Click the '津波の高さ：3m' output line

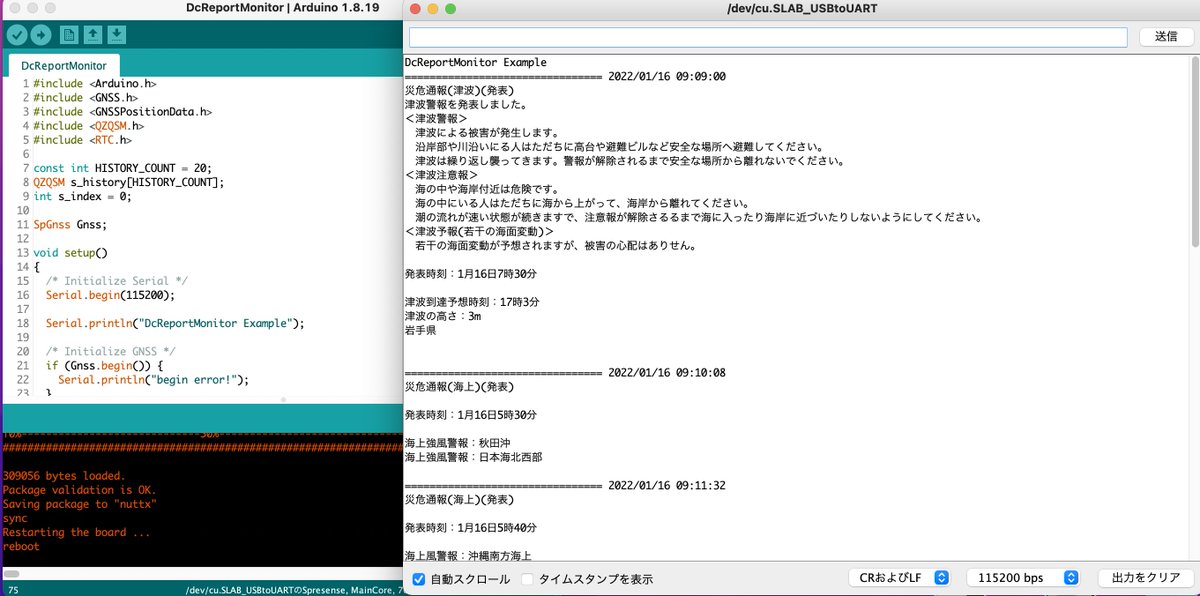[443, 315]
